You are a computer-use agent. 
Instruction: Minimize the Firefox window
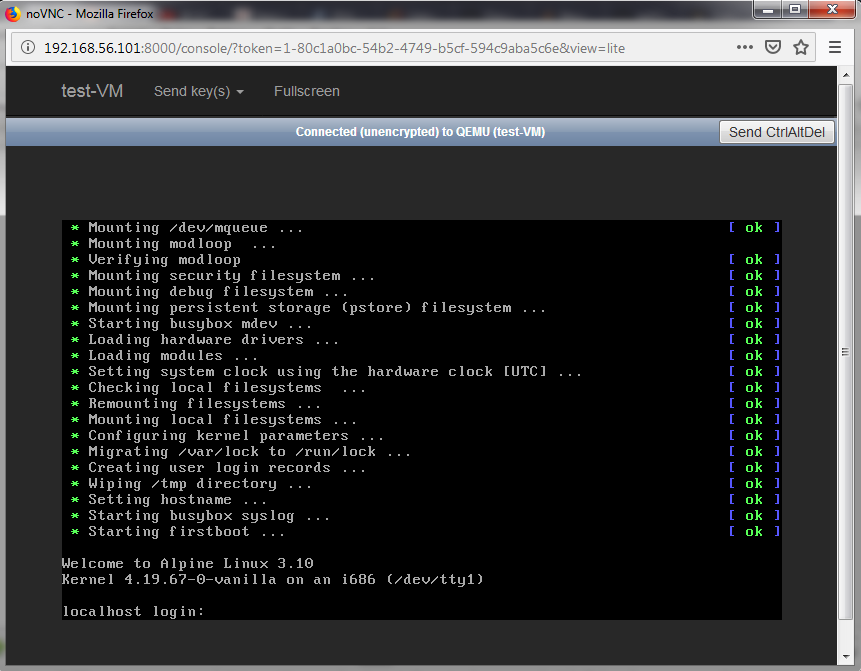(x=769, y=11)
